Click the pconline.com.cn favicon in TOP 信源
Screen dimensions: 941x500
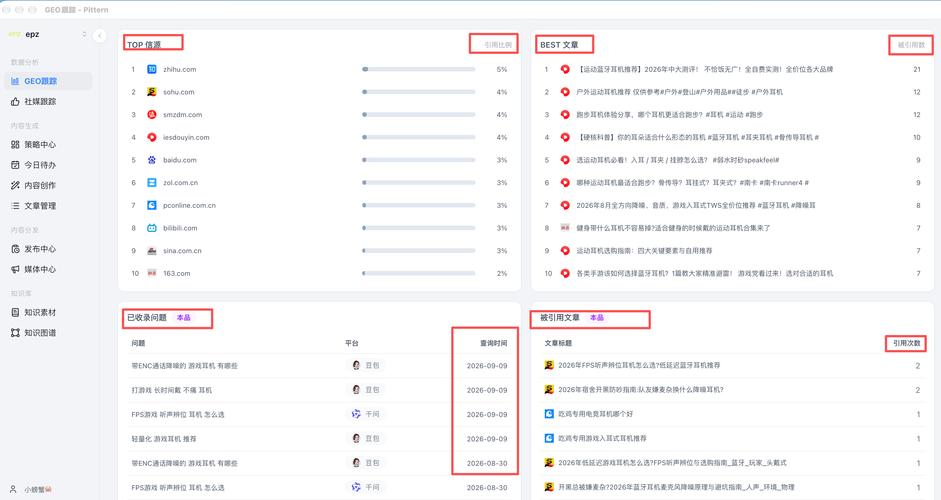tap(152, 205)
